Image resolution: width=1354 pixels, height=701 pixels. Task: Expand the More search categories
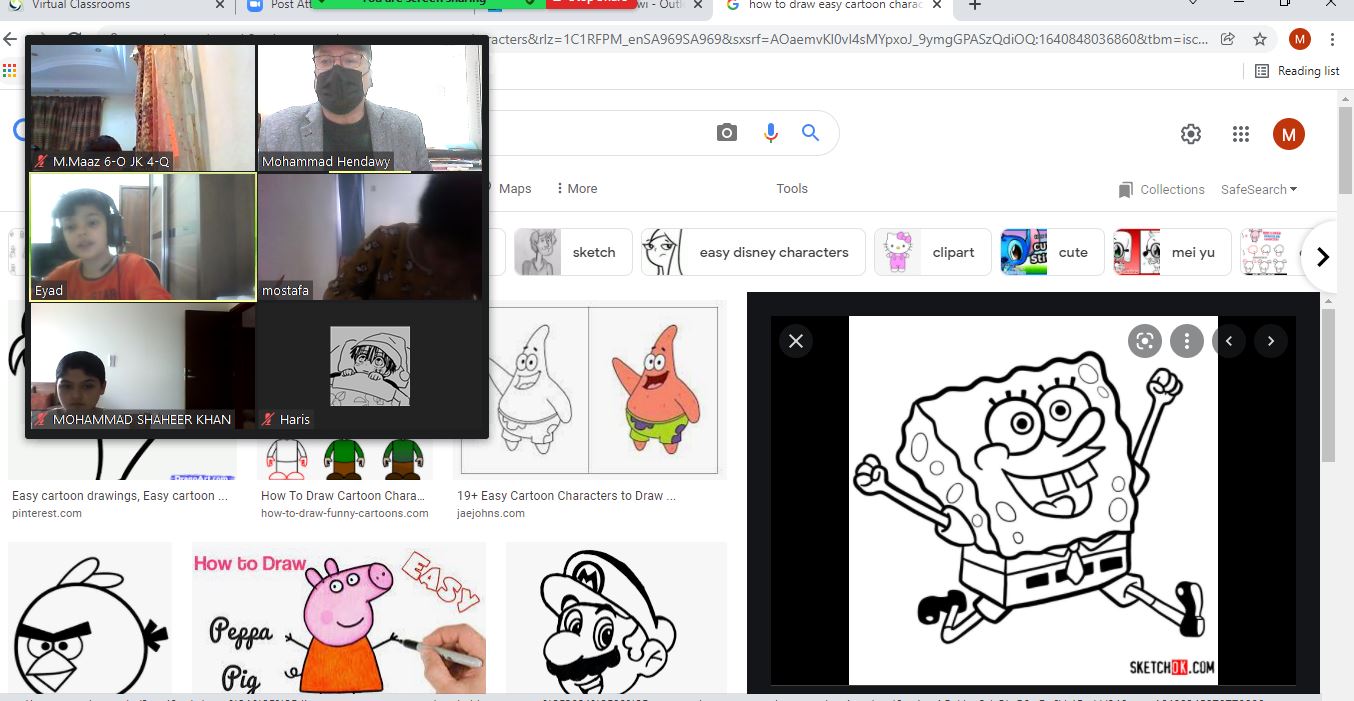coord(575,189)
